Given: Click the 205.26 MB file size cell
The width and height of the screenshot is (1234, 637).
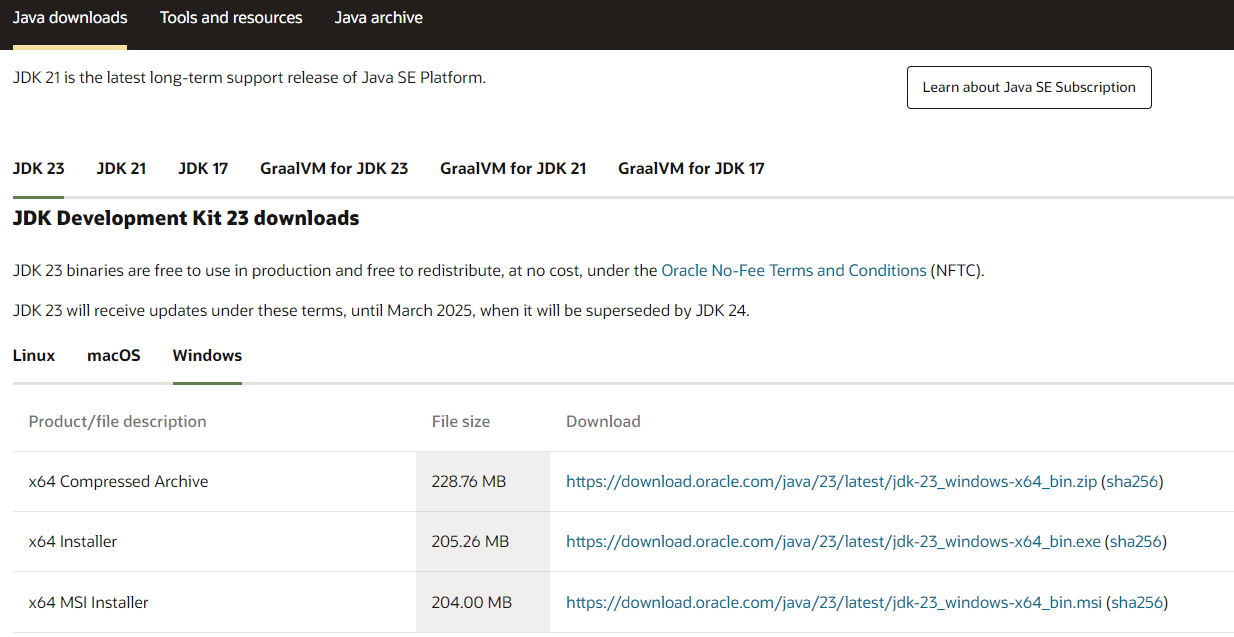Looking at the screenshot, I should click(483, 542).
